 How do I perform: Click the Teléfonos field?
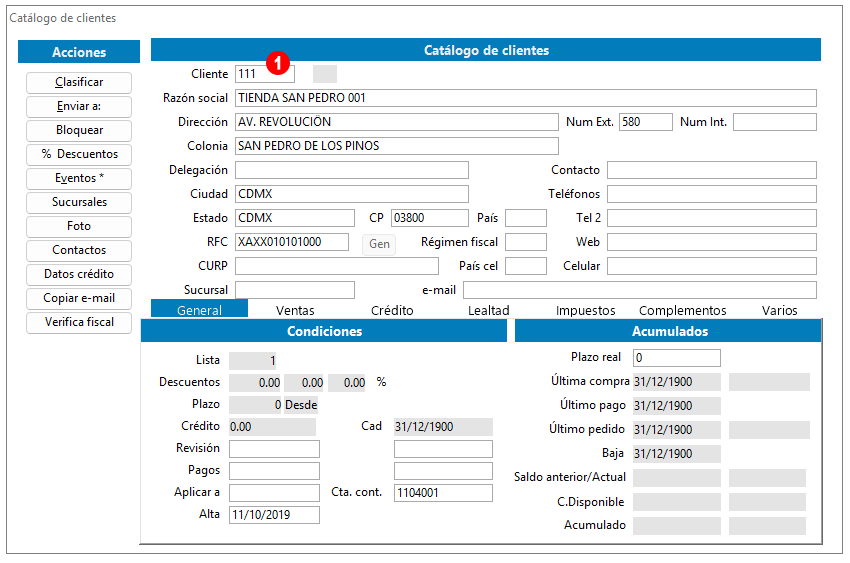click(712, 194)
